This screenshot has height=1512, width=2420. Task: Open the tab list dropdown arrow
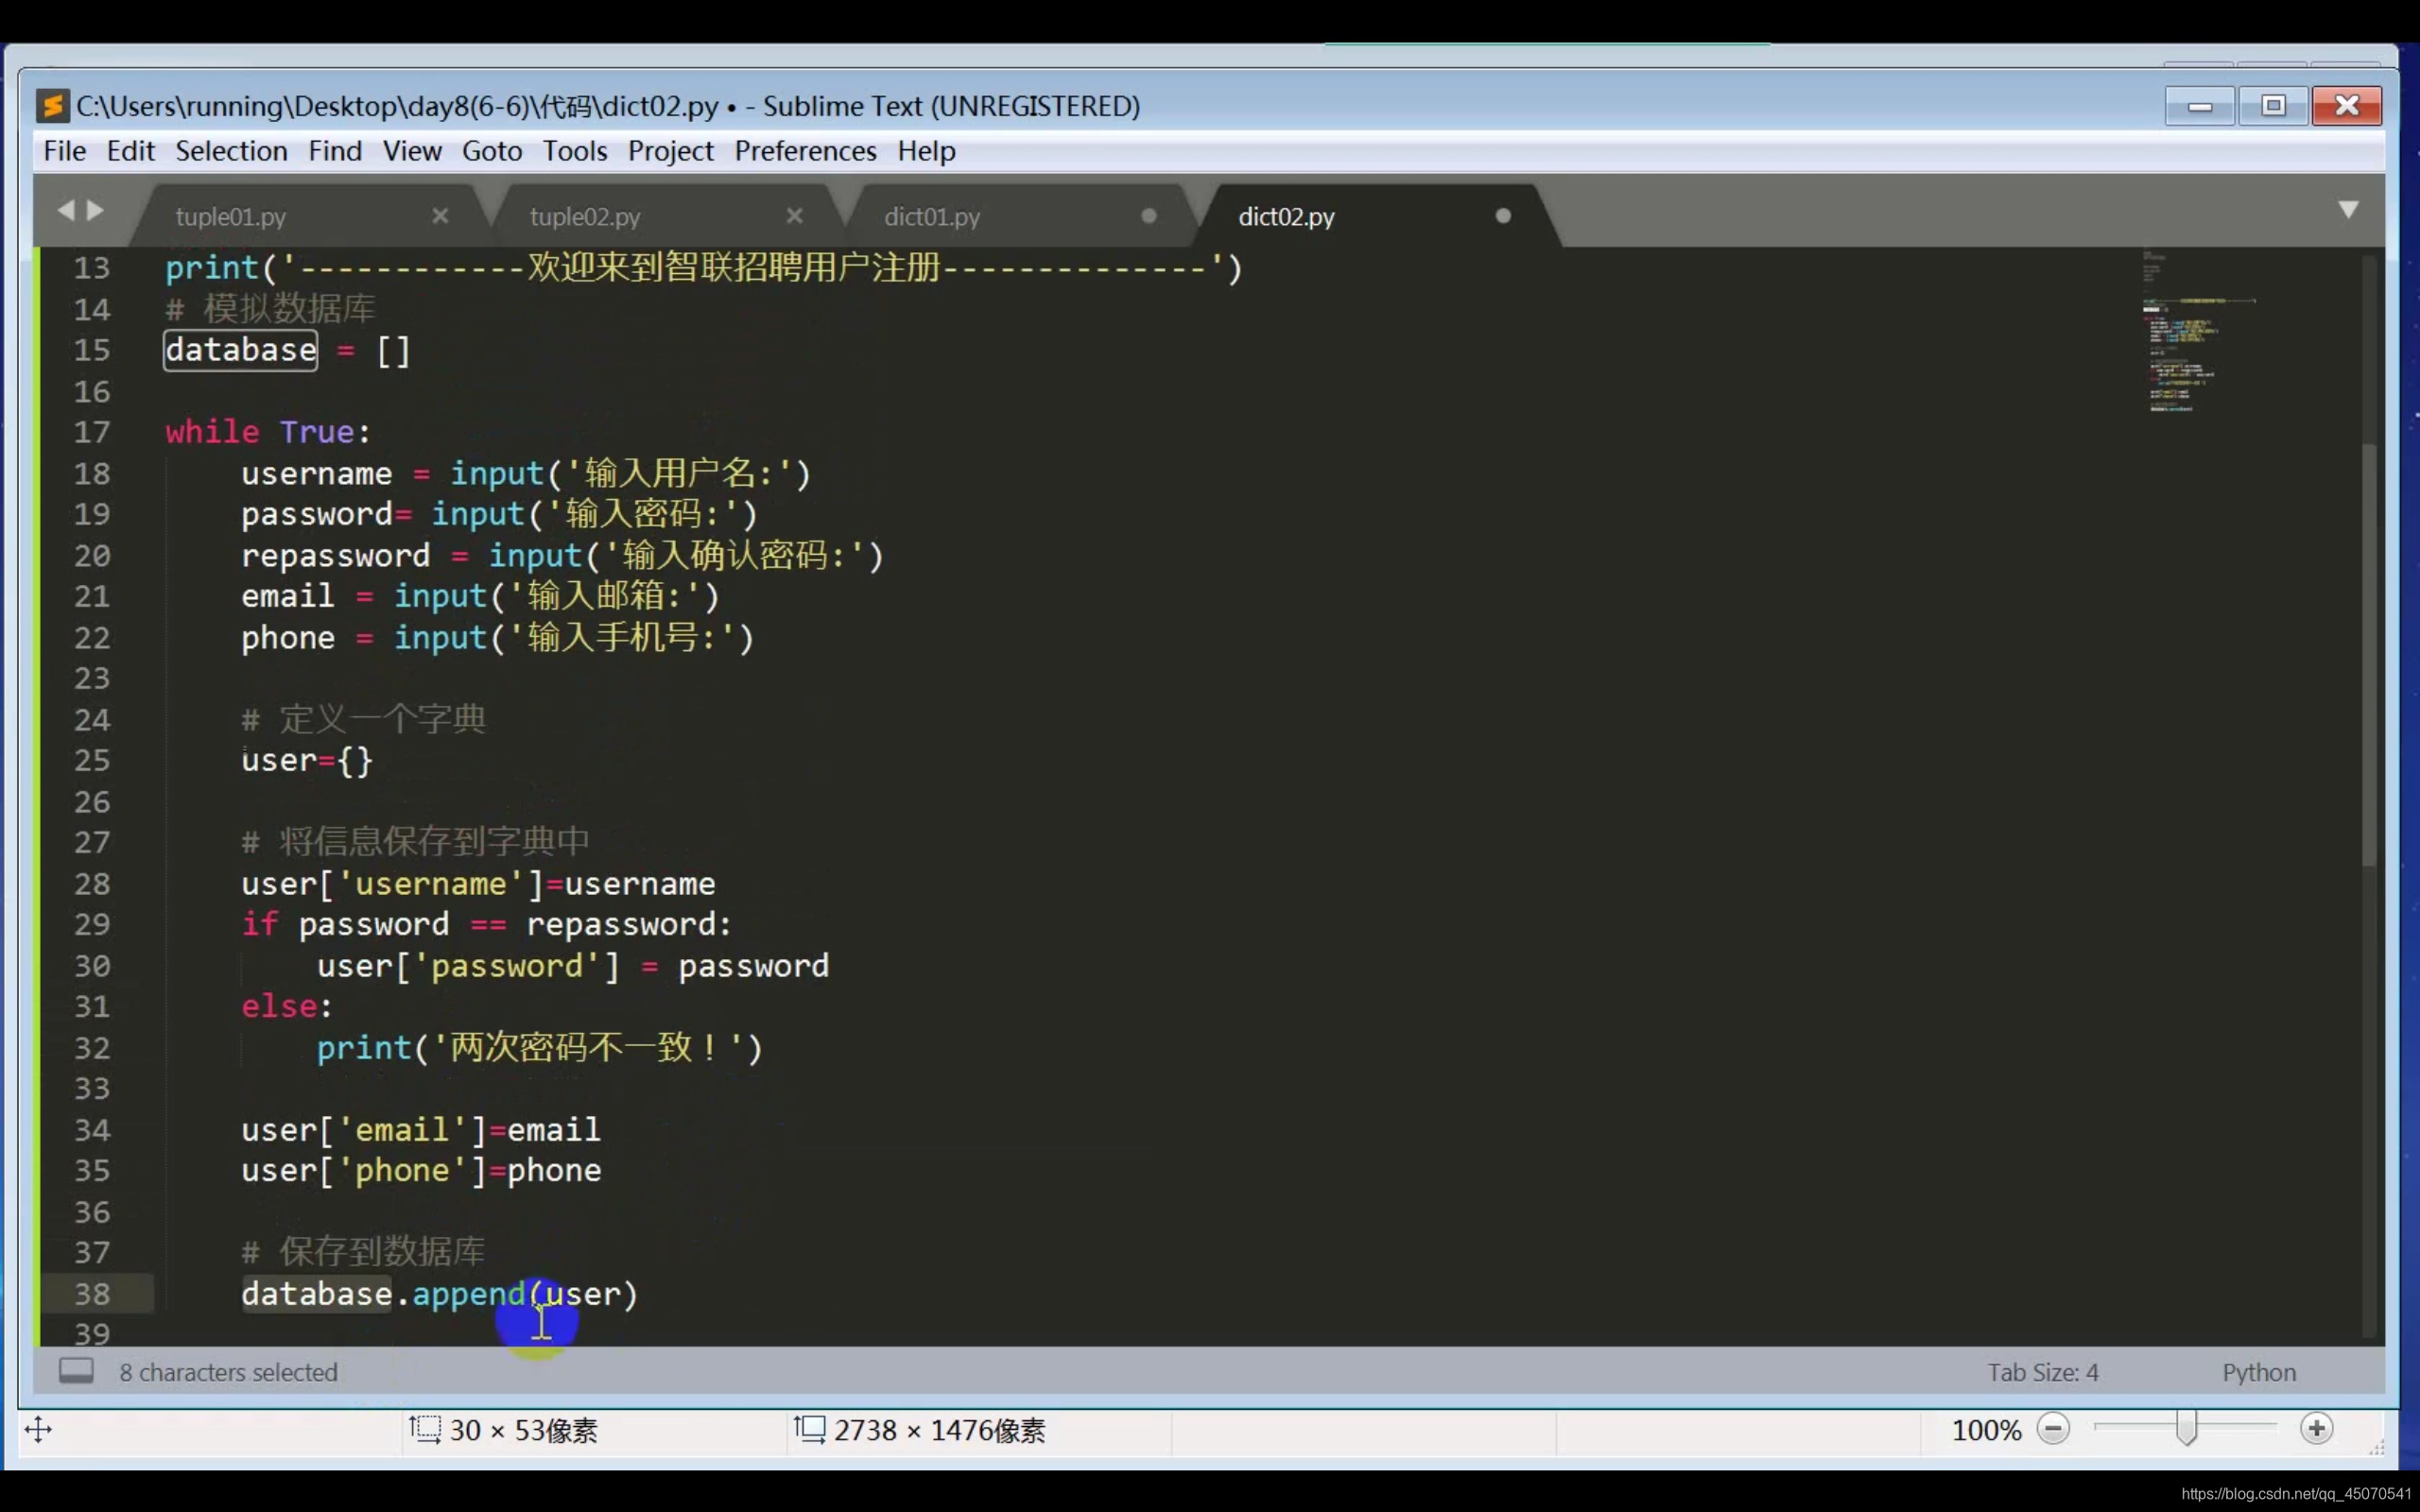[2349, 209]
